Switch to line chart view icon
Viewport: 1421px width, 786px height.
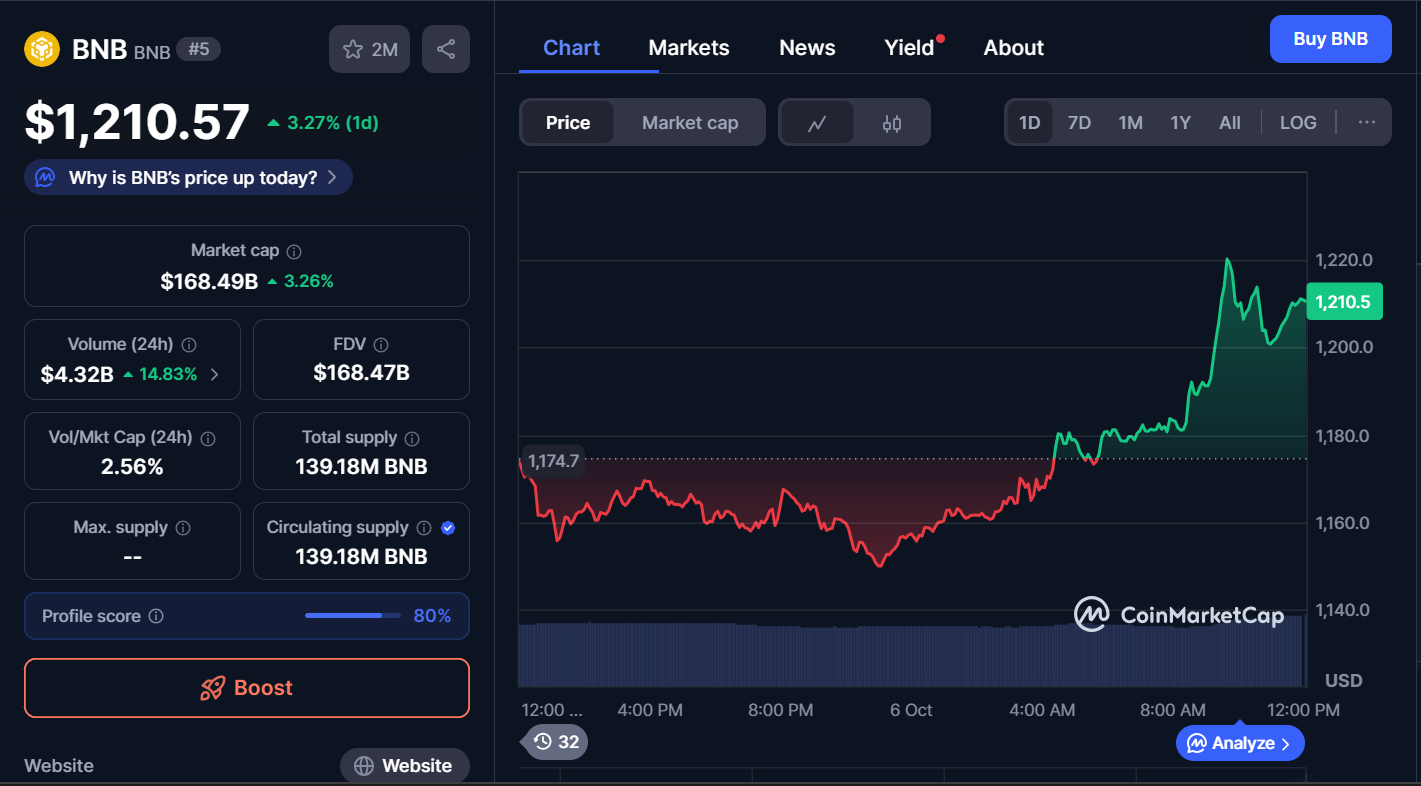(x=817, y=123)
